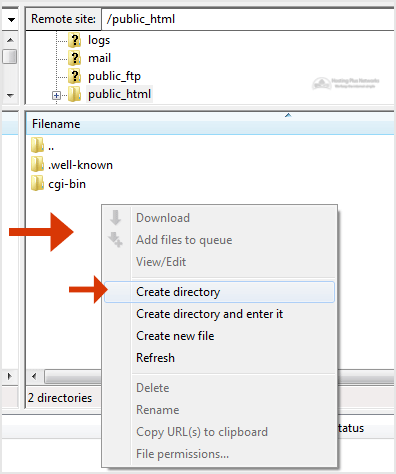This screenshot has height=474, width=396.
Task: Click the logs folder unknown-status icon
Action: [x=75, y=40]
